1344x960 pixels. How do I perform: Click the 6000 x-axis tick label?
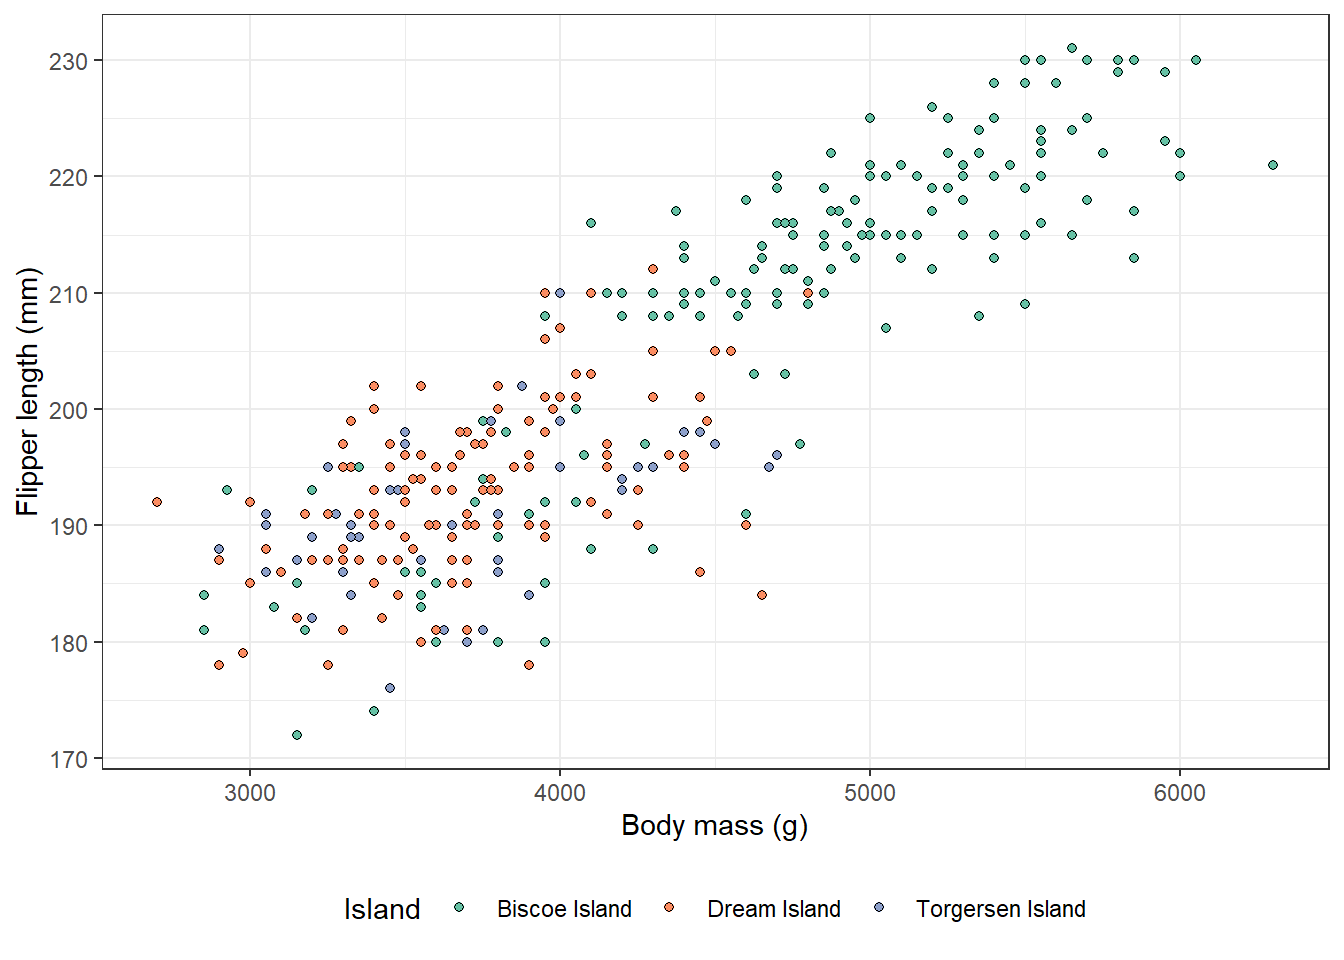click(x=1180, y=793)
